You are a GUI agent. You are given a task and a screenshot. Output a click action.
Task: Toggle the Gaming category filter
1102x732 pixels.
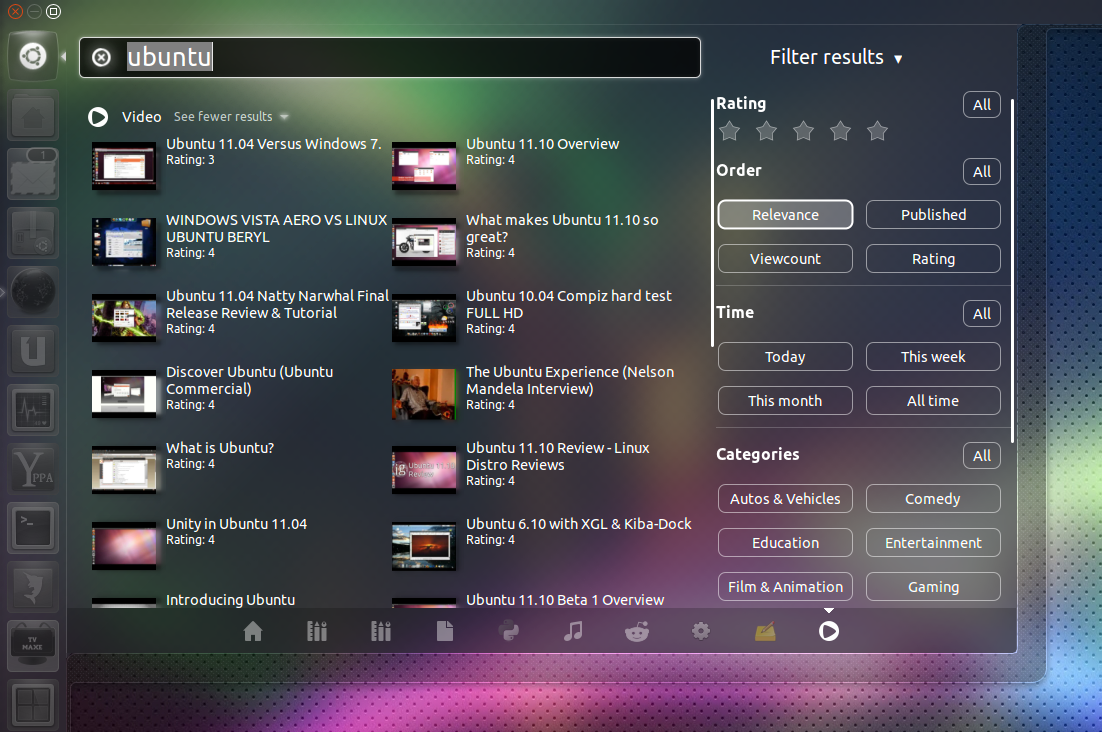[x=933, y=587]
